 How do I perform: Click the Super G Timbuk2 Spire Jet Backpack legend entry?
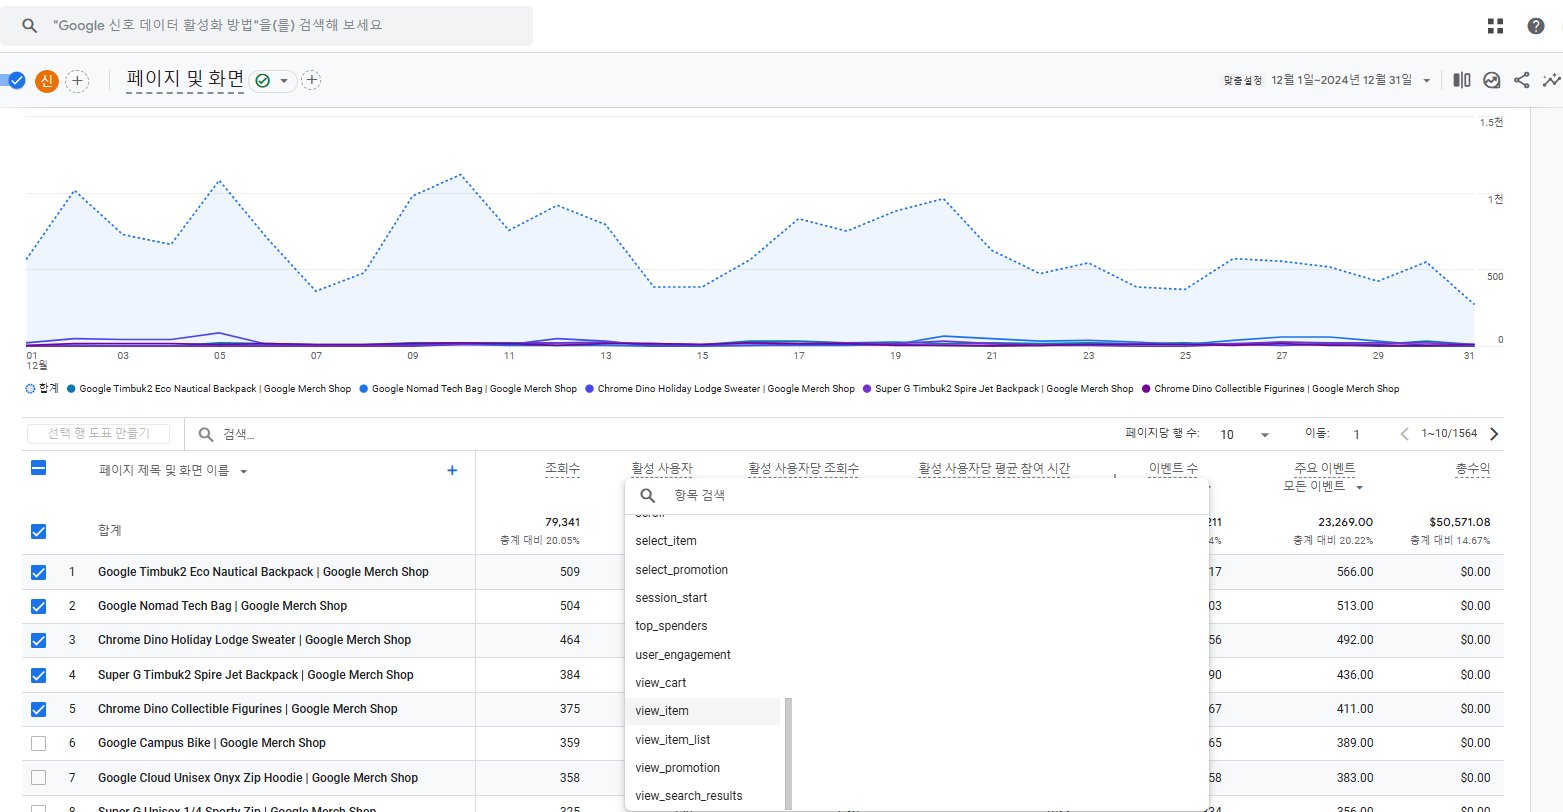pos(997,389)
